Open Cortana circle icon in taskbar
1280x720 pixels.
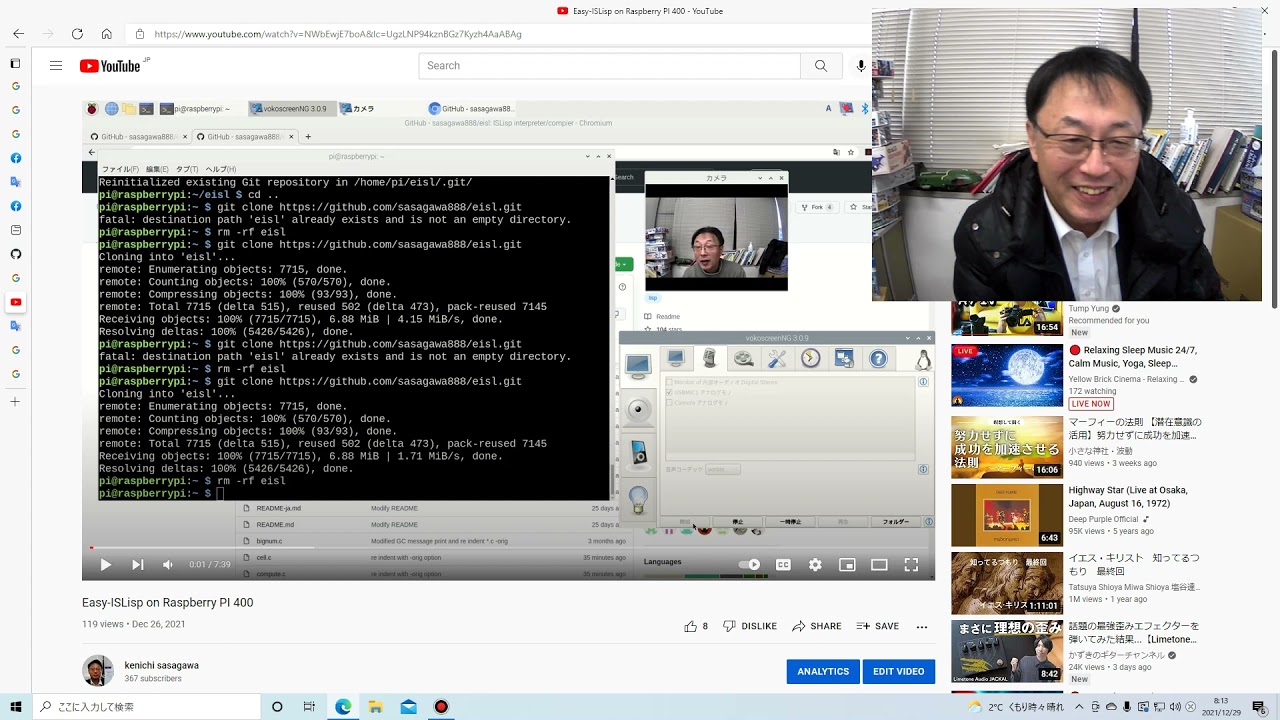(277, 707)
